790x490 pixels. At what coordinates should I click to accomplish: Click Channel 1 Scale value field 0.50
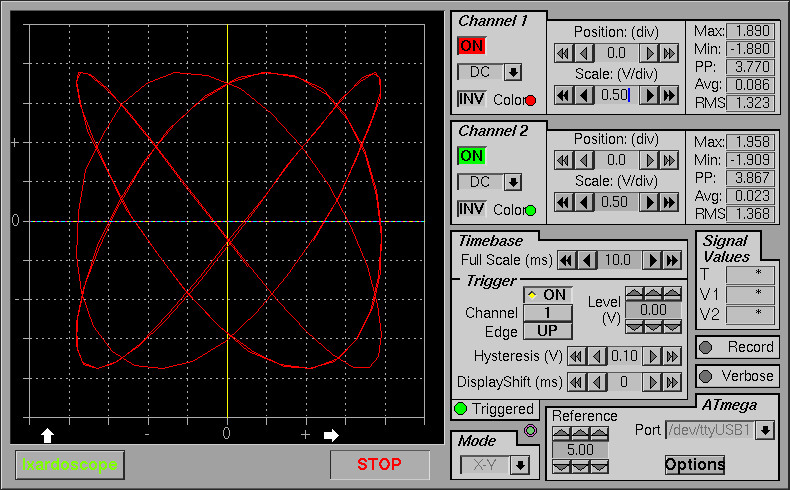click(x=616, y=95)
